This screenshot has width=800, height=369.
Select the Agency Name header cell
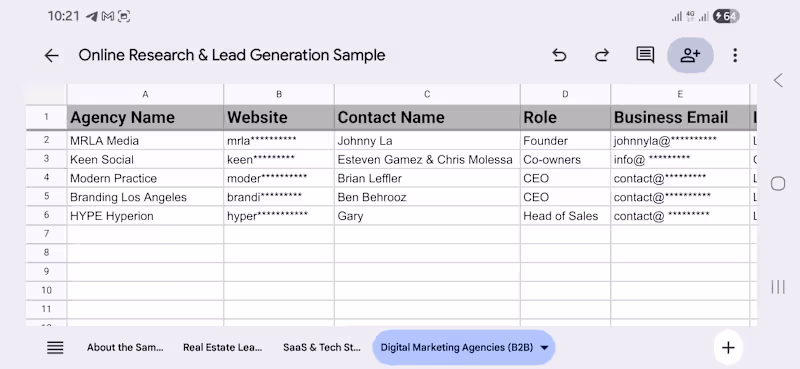tap(145, 117)
